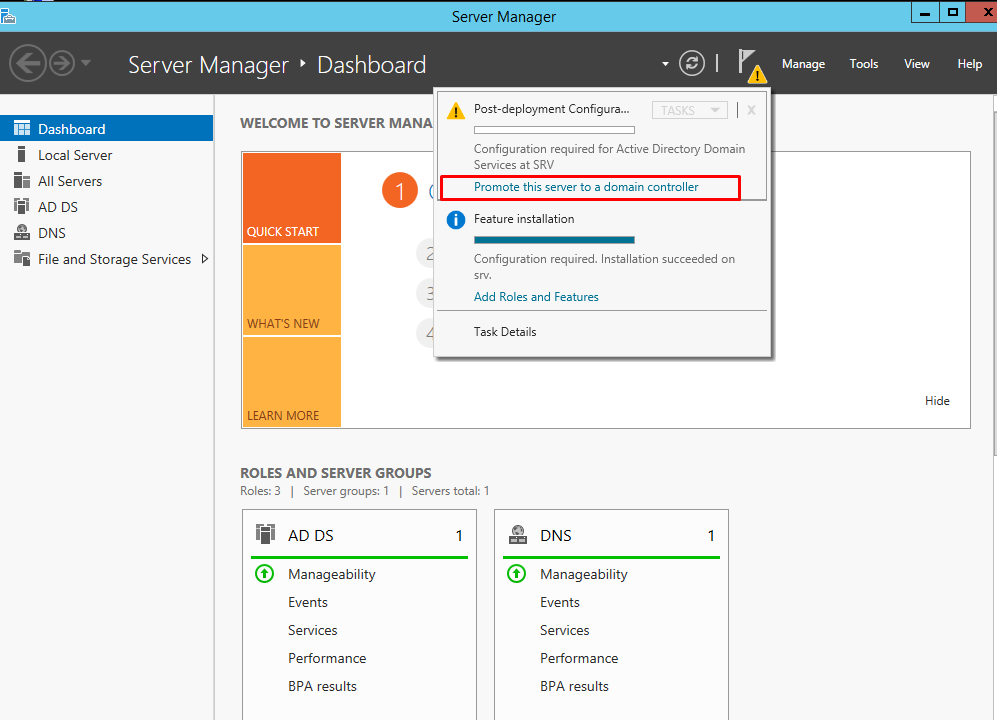Image resolution: width=997 pixels, height=720 pixels.
Task: Open the Manage menu
Action: 803,64
